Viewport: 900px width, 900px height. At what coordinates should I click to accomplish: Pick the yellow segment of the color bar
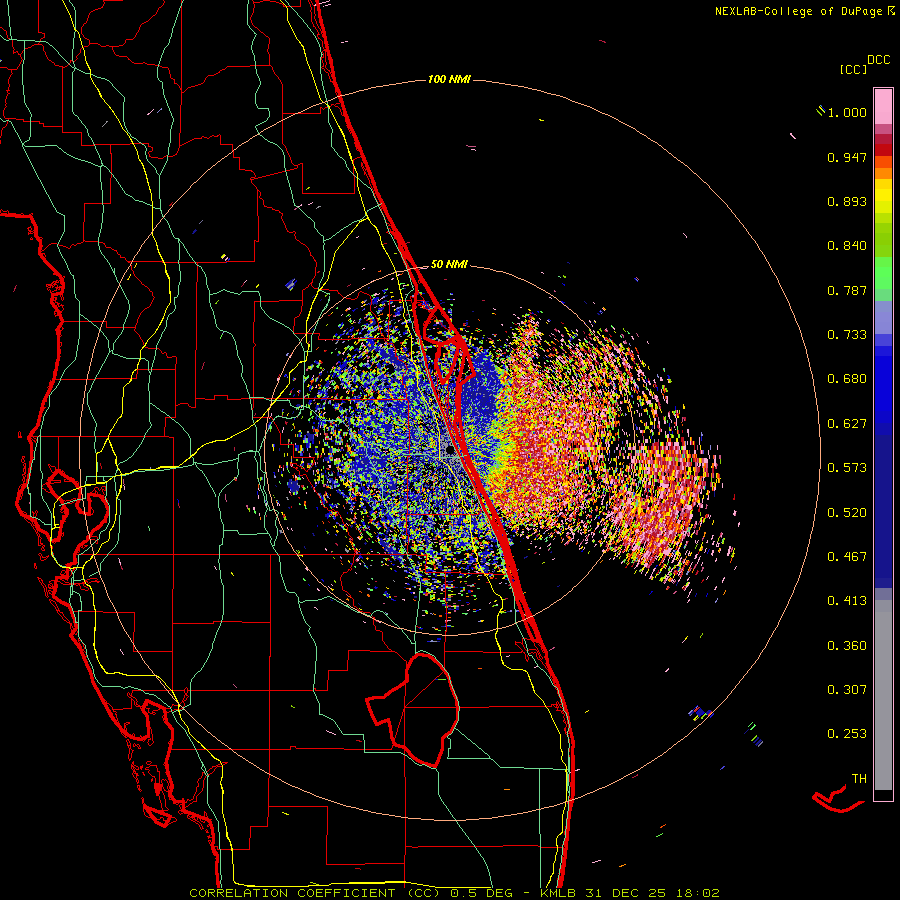click(x=883, y=196)
